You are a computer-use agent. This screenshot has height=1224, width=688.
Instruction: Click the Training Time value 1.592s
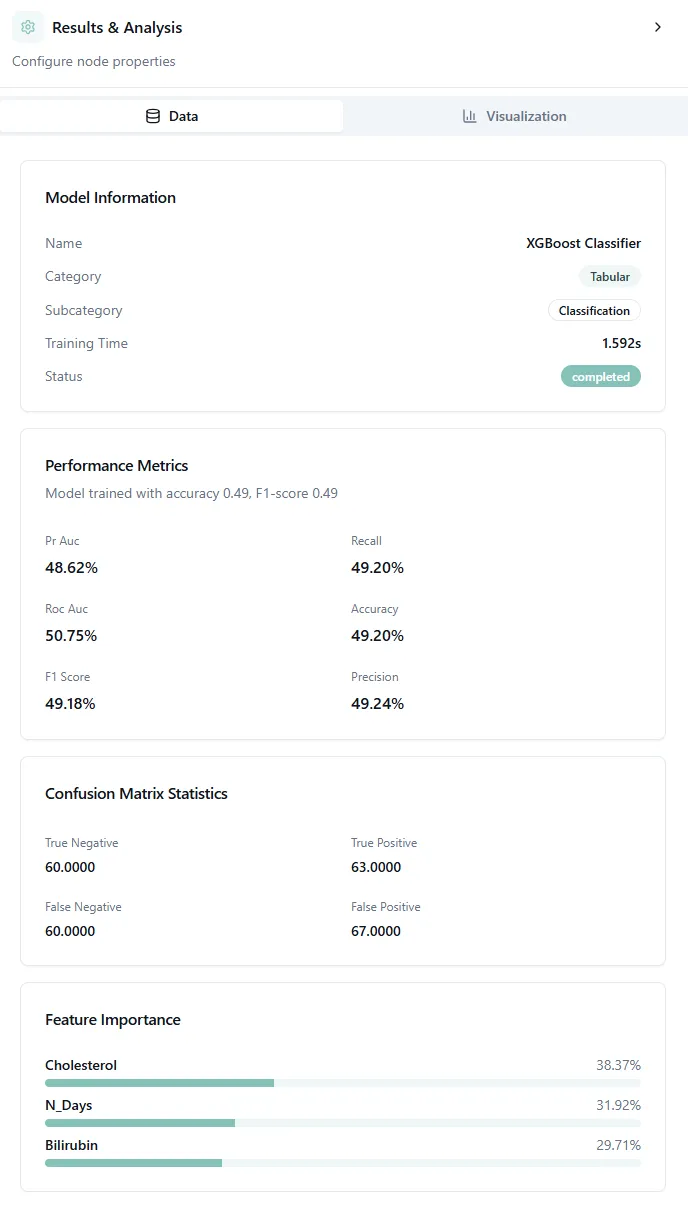[x=621, y=343]
